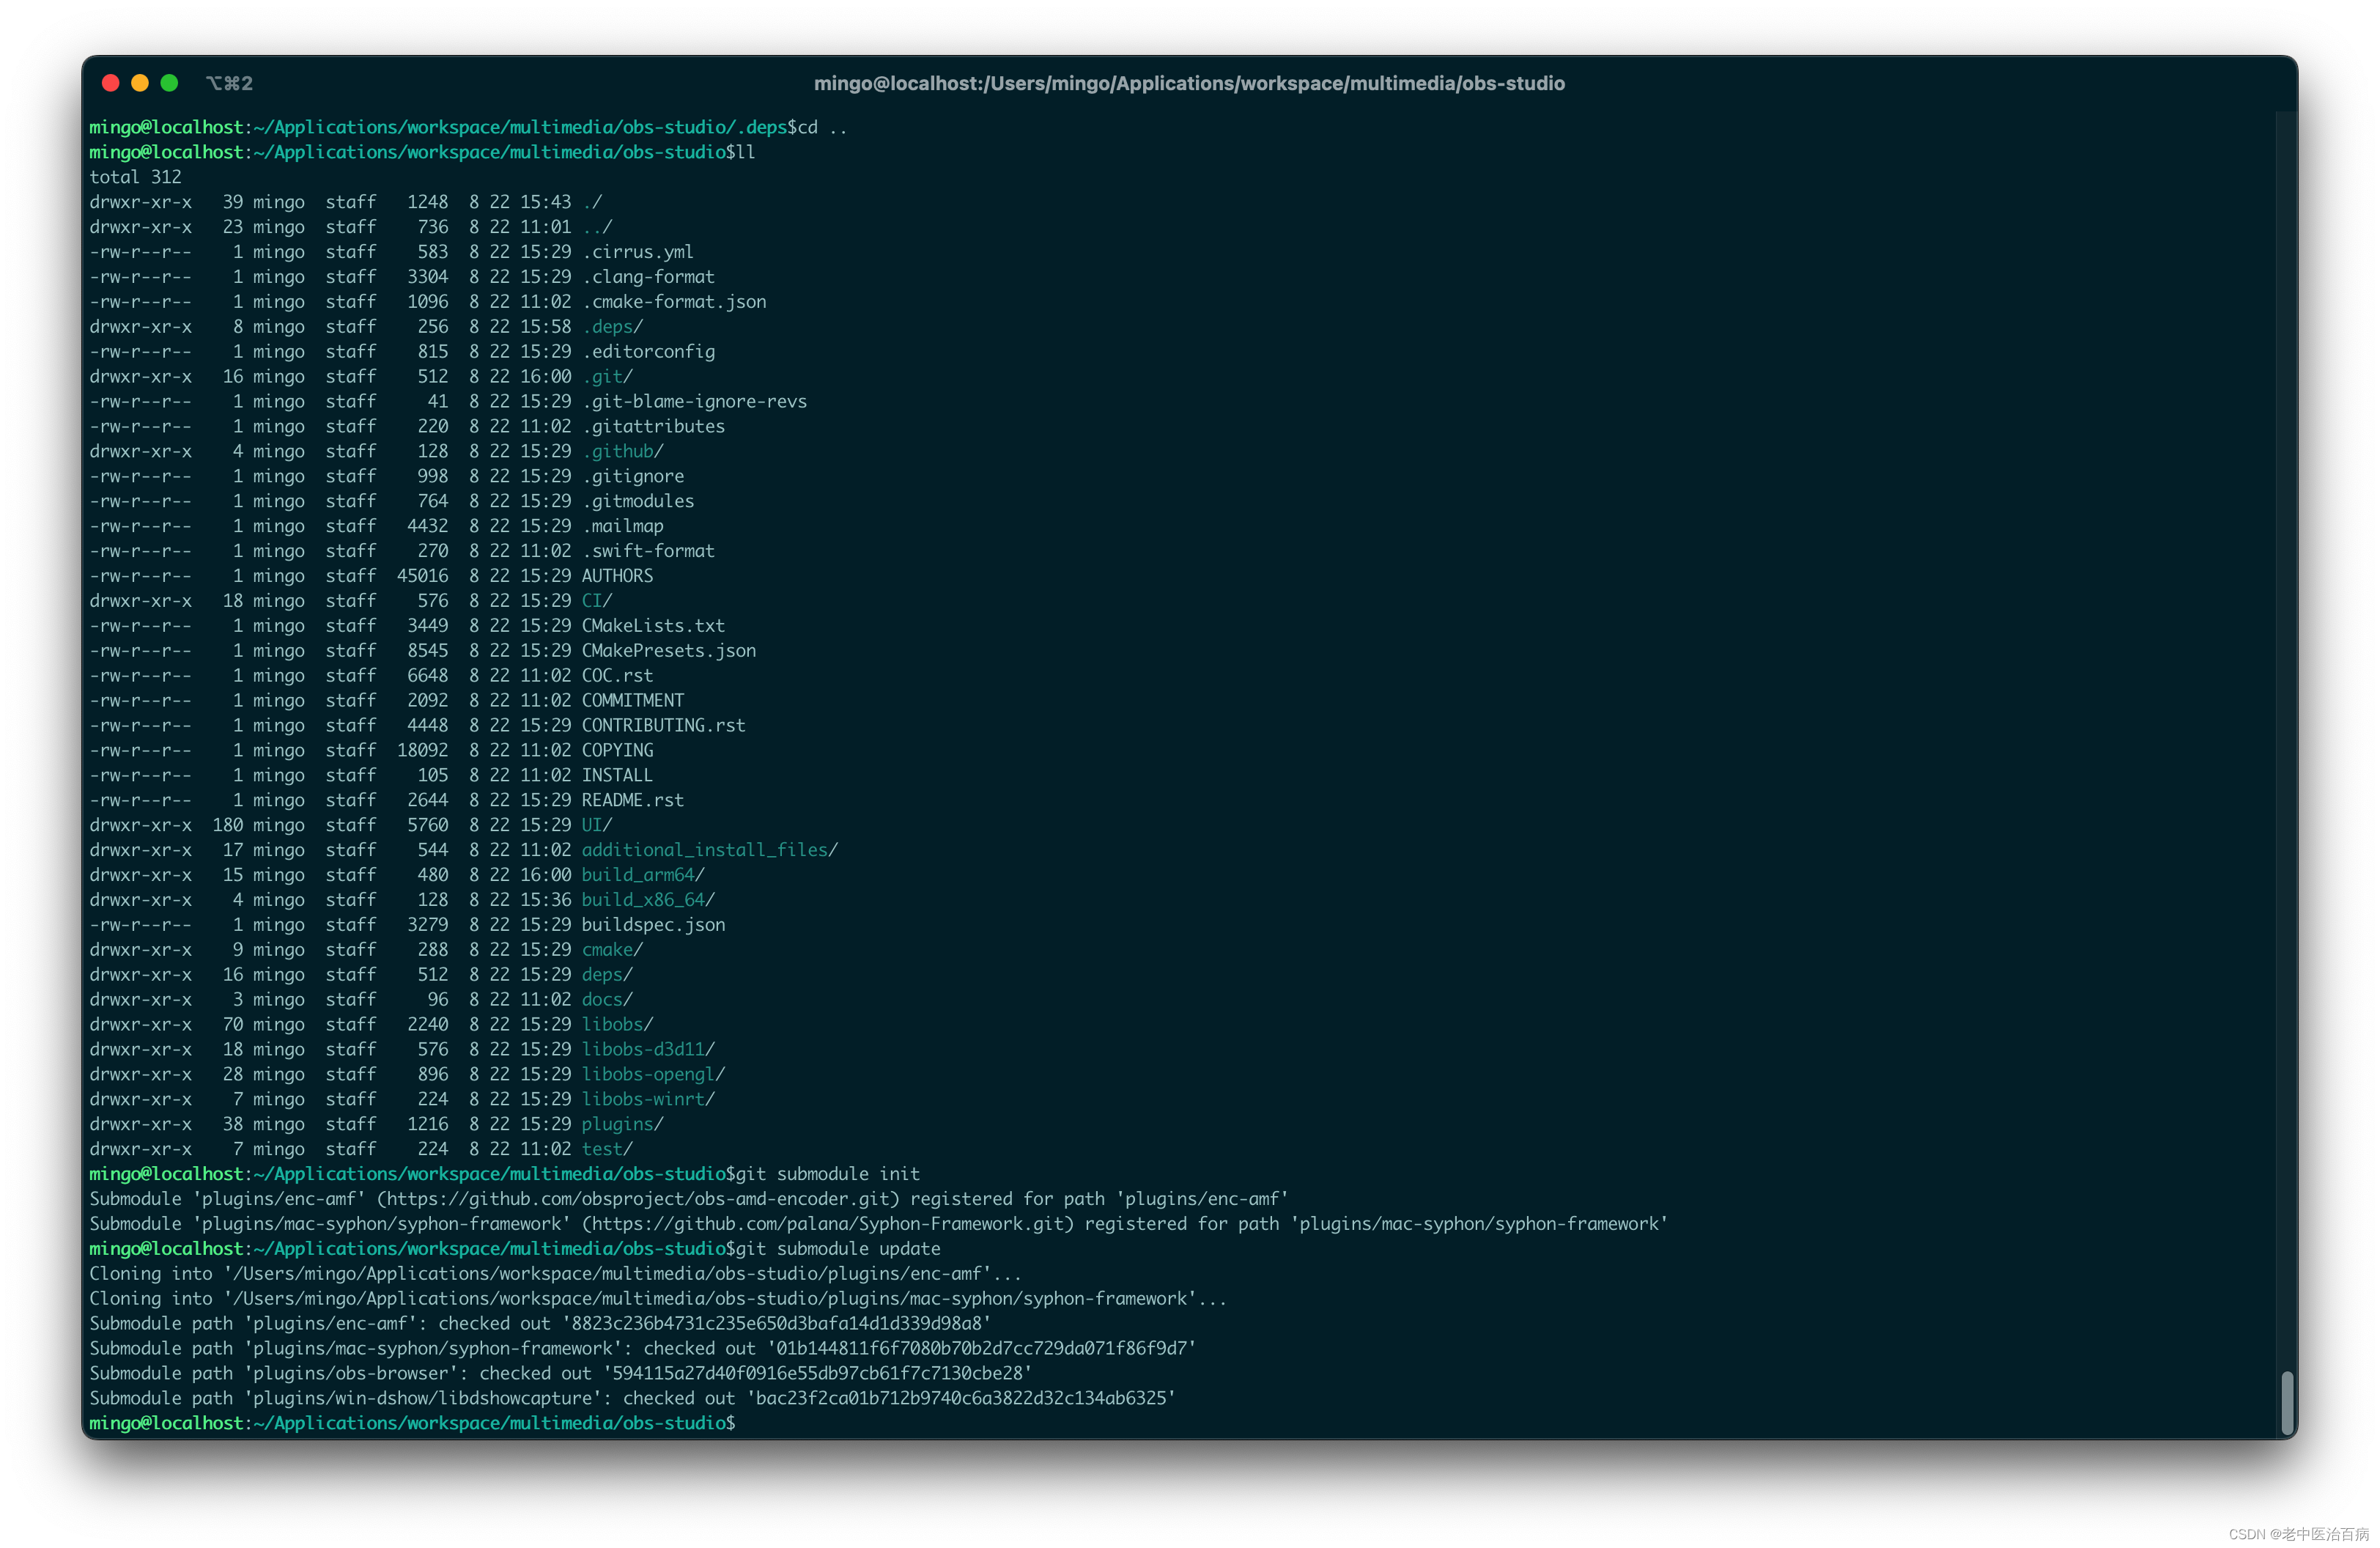
Task: Click the 'll' command on the second prompt
Action: pyautogui.click(x=745, y=152)
